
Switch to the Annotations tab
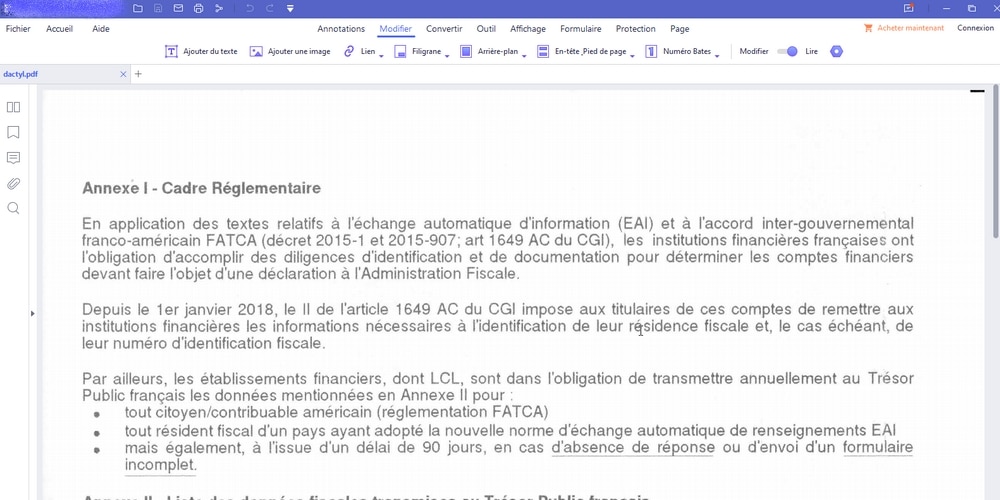[341, 29]
